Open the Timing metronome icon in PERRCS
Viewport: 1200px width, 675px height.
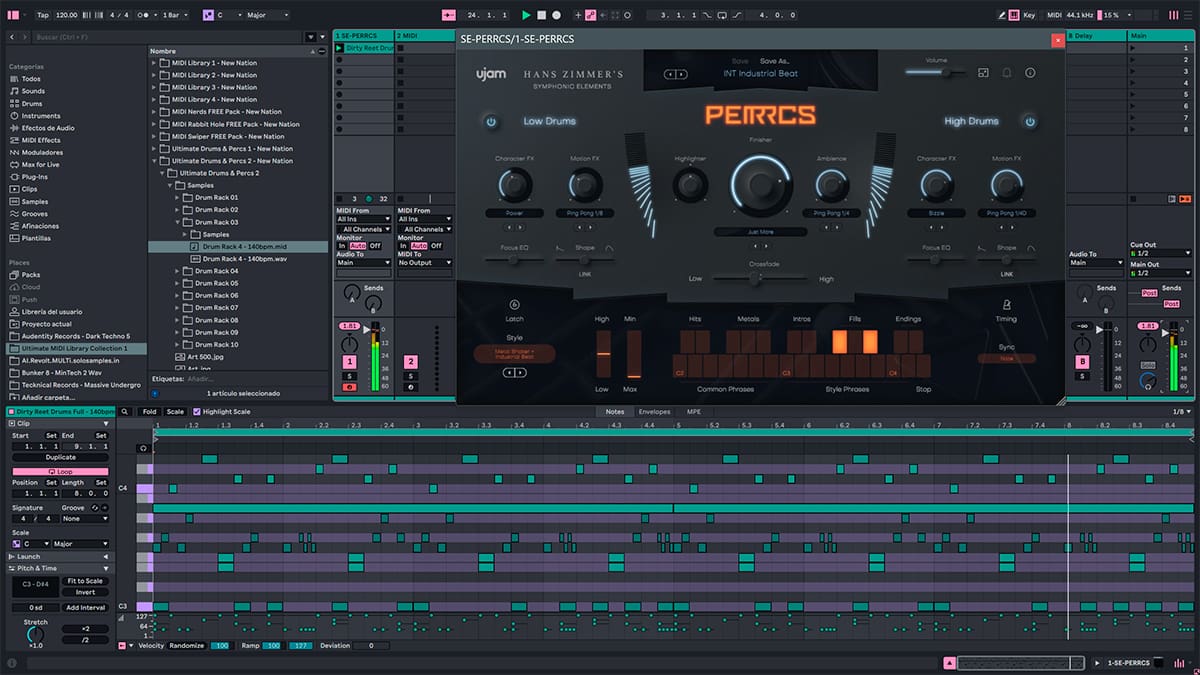(x=1006, y=303)
